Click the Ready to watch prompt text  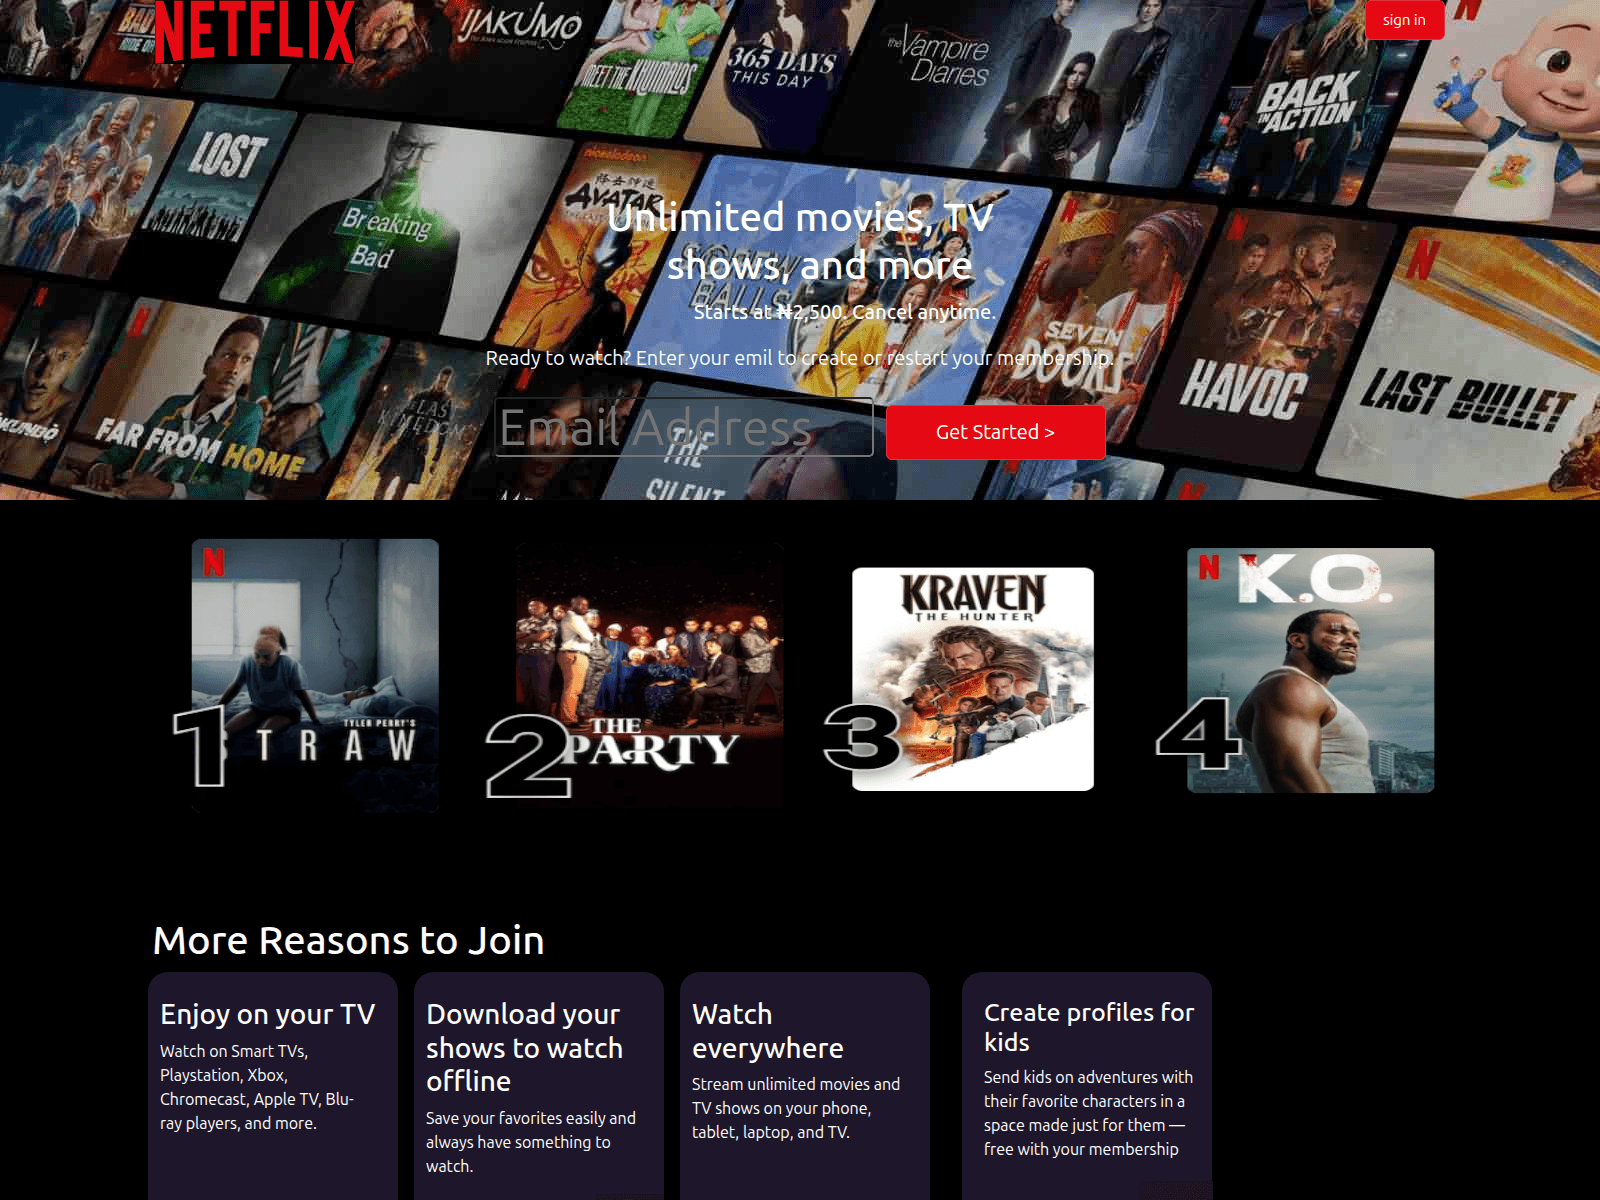(x=799, y=358)
